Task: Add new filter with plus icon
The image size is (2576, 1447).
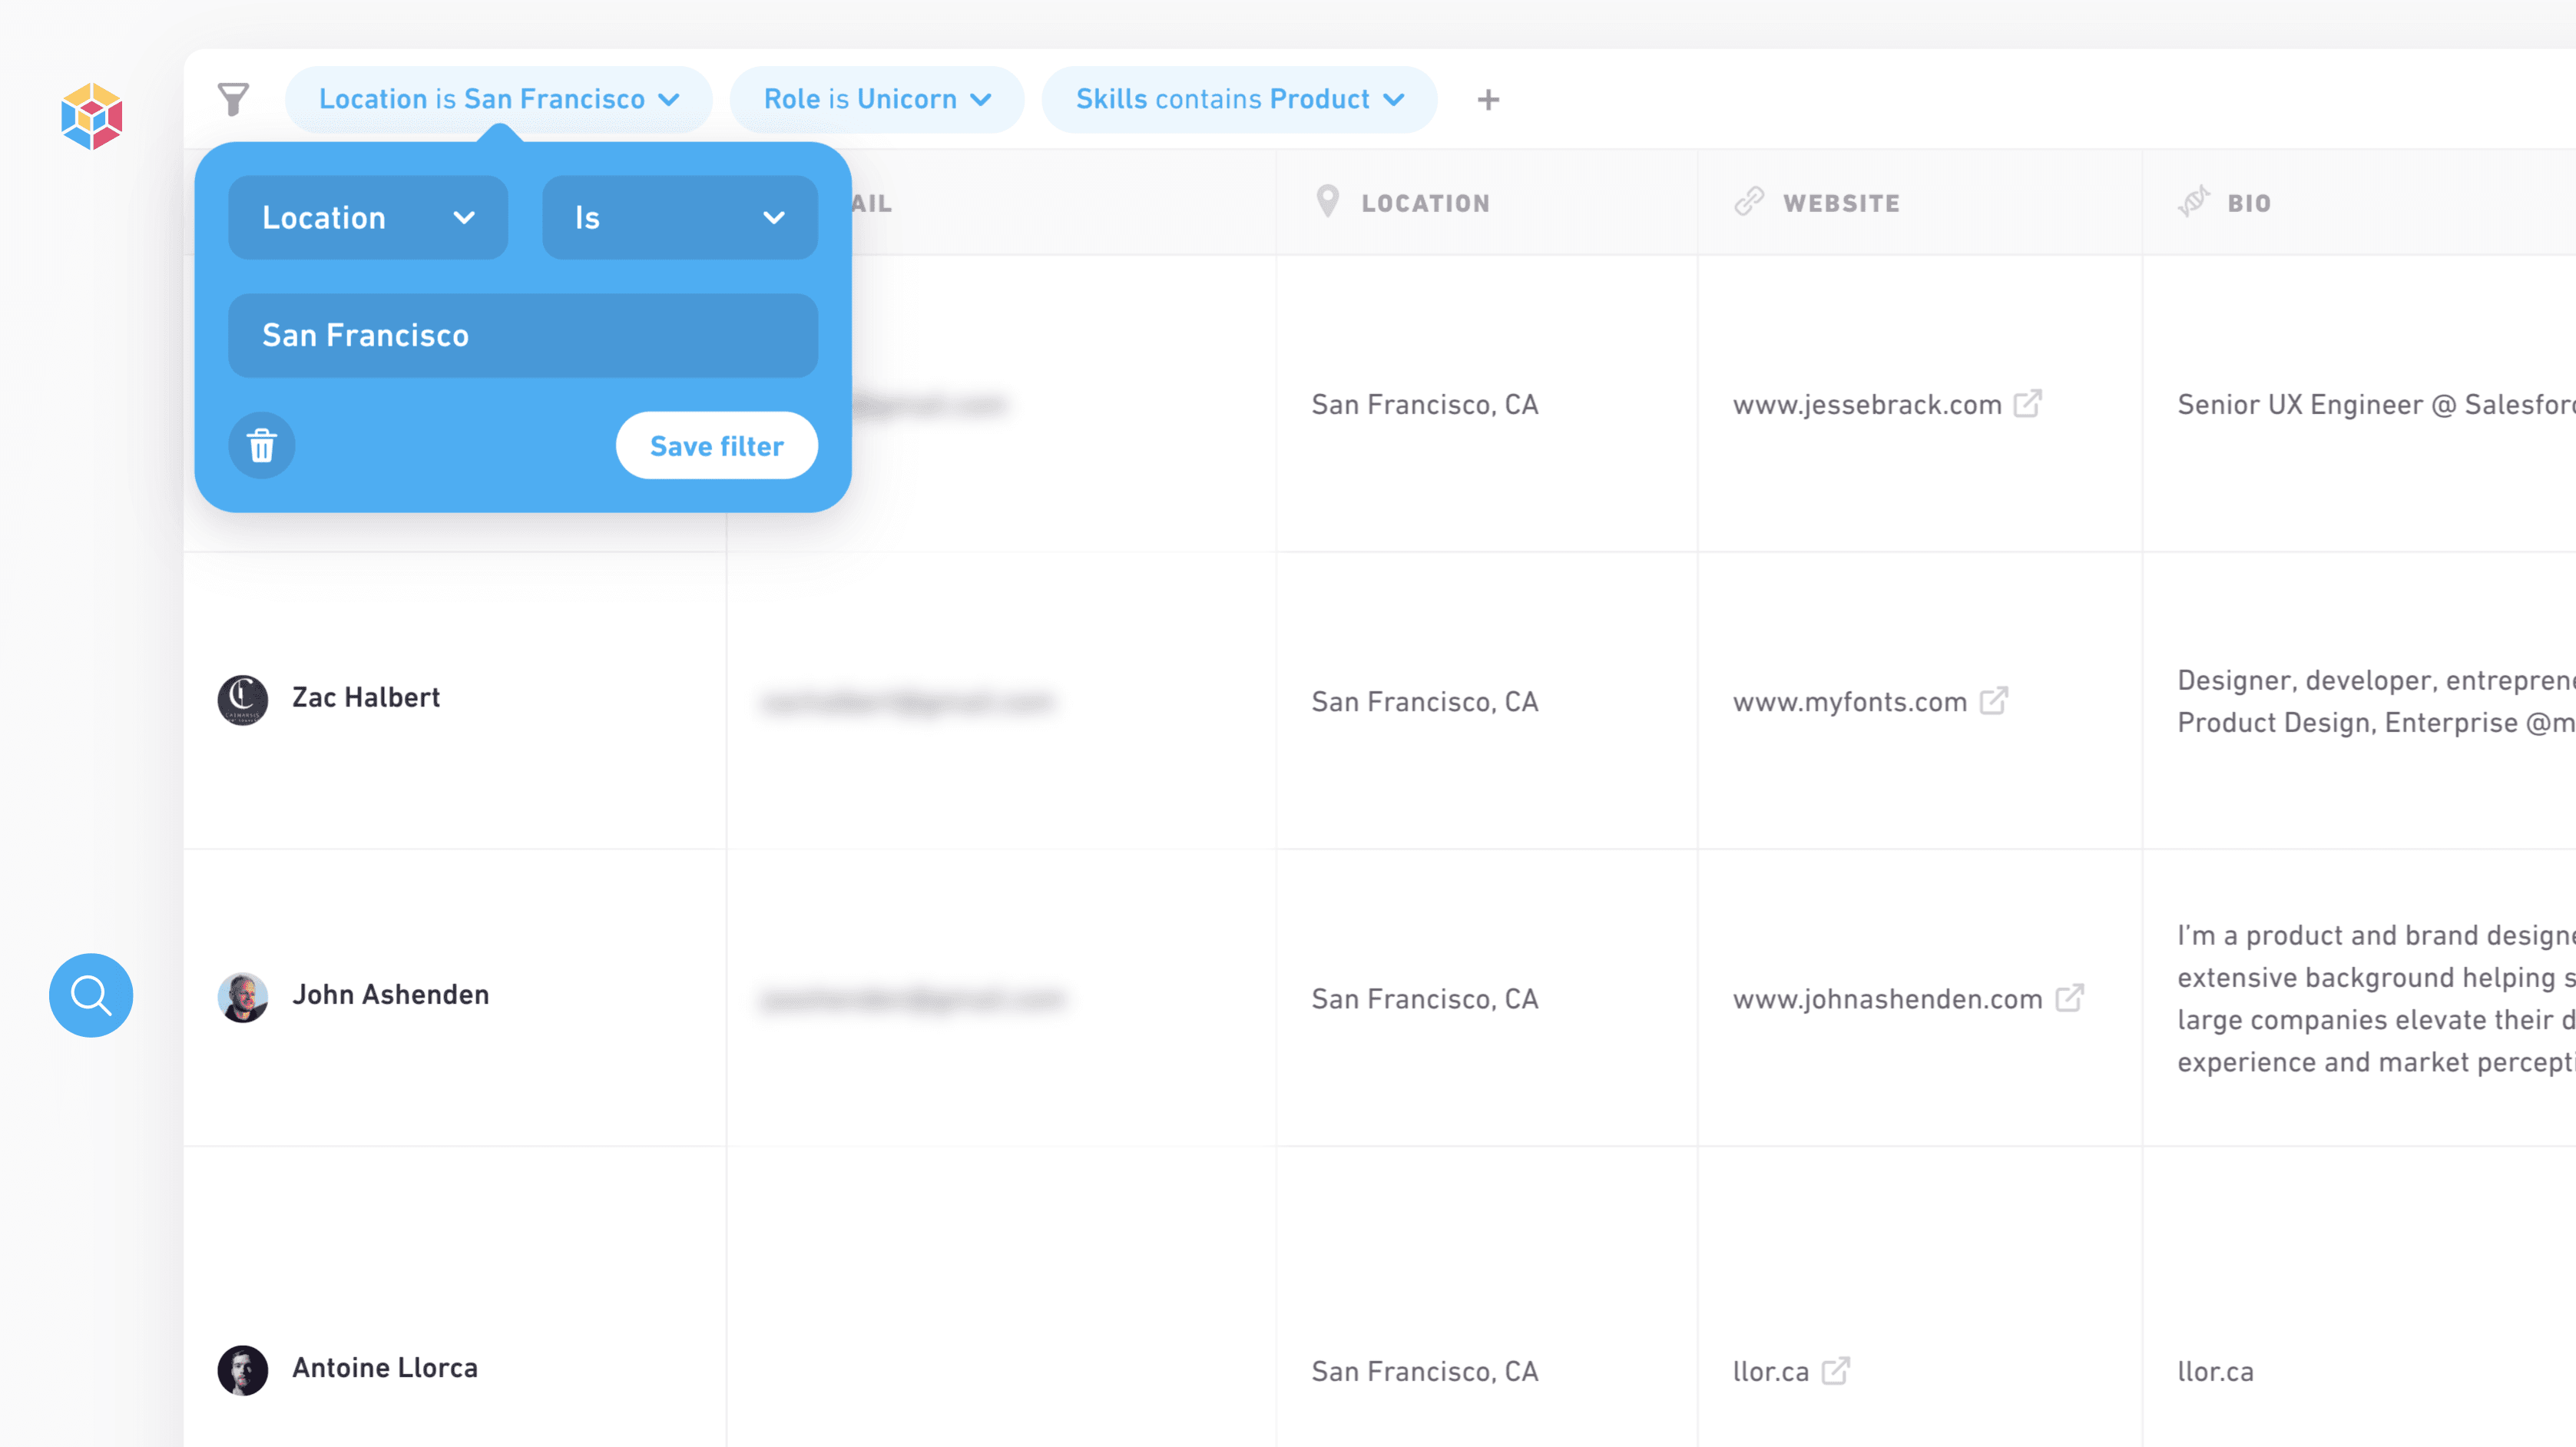Action: pos(1488,100)
